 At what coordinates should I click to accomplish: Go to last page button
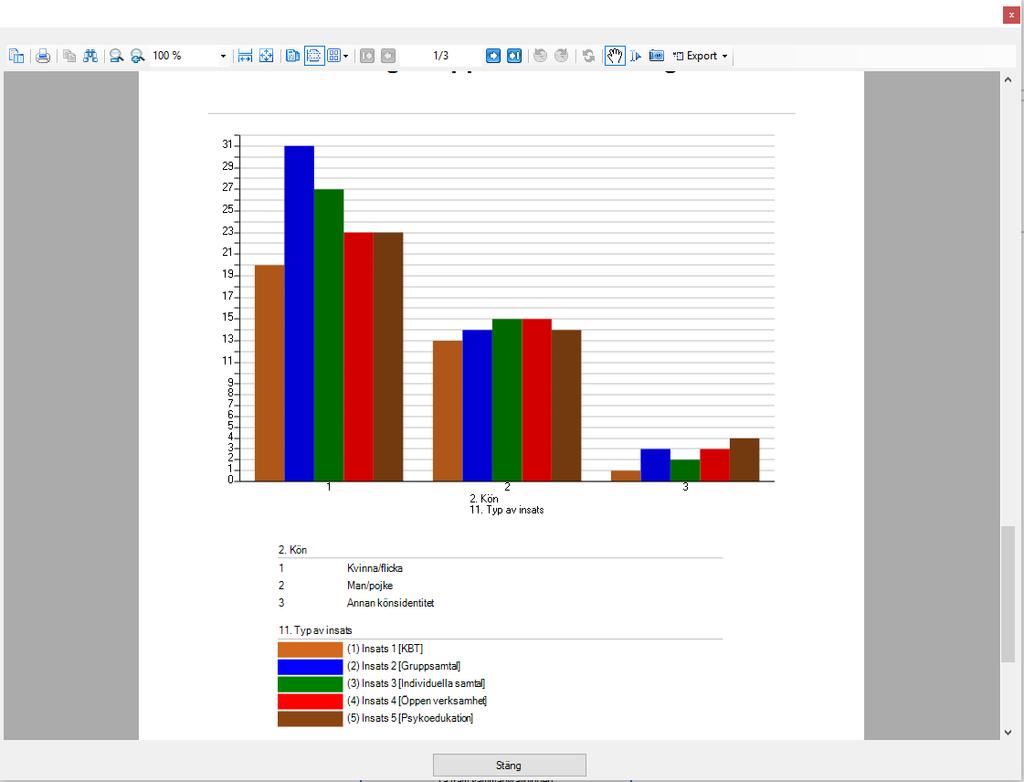pos(514,56)
